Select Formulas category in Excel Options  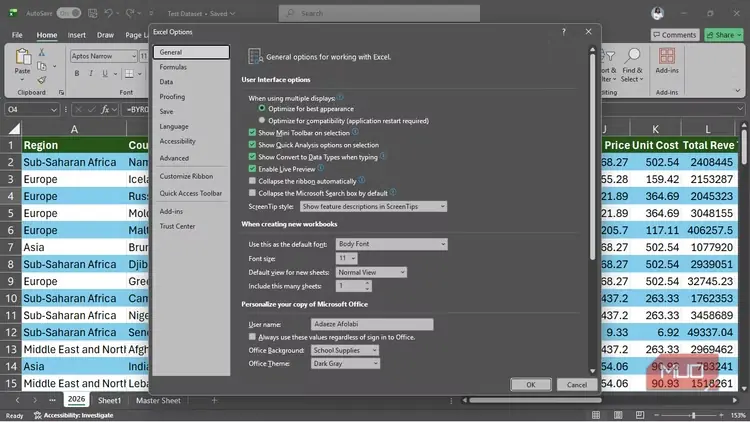point(191,67)
